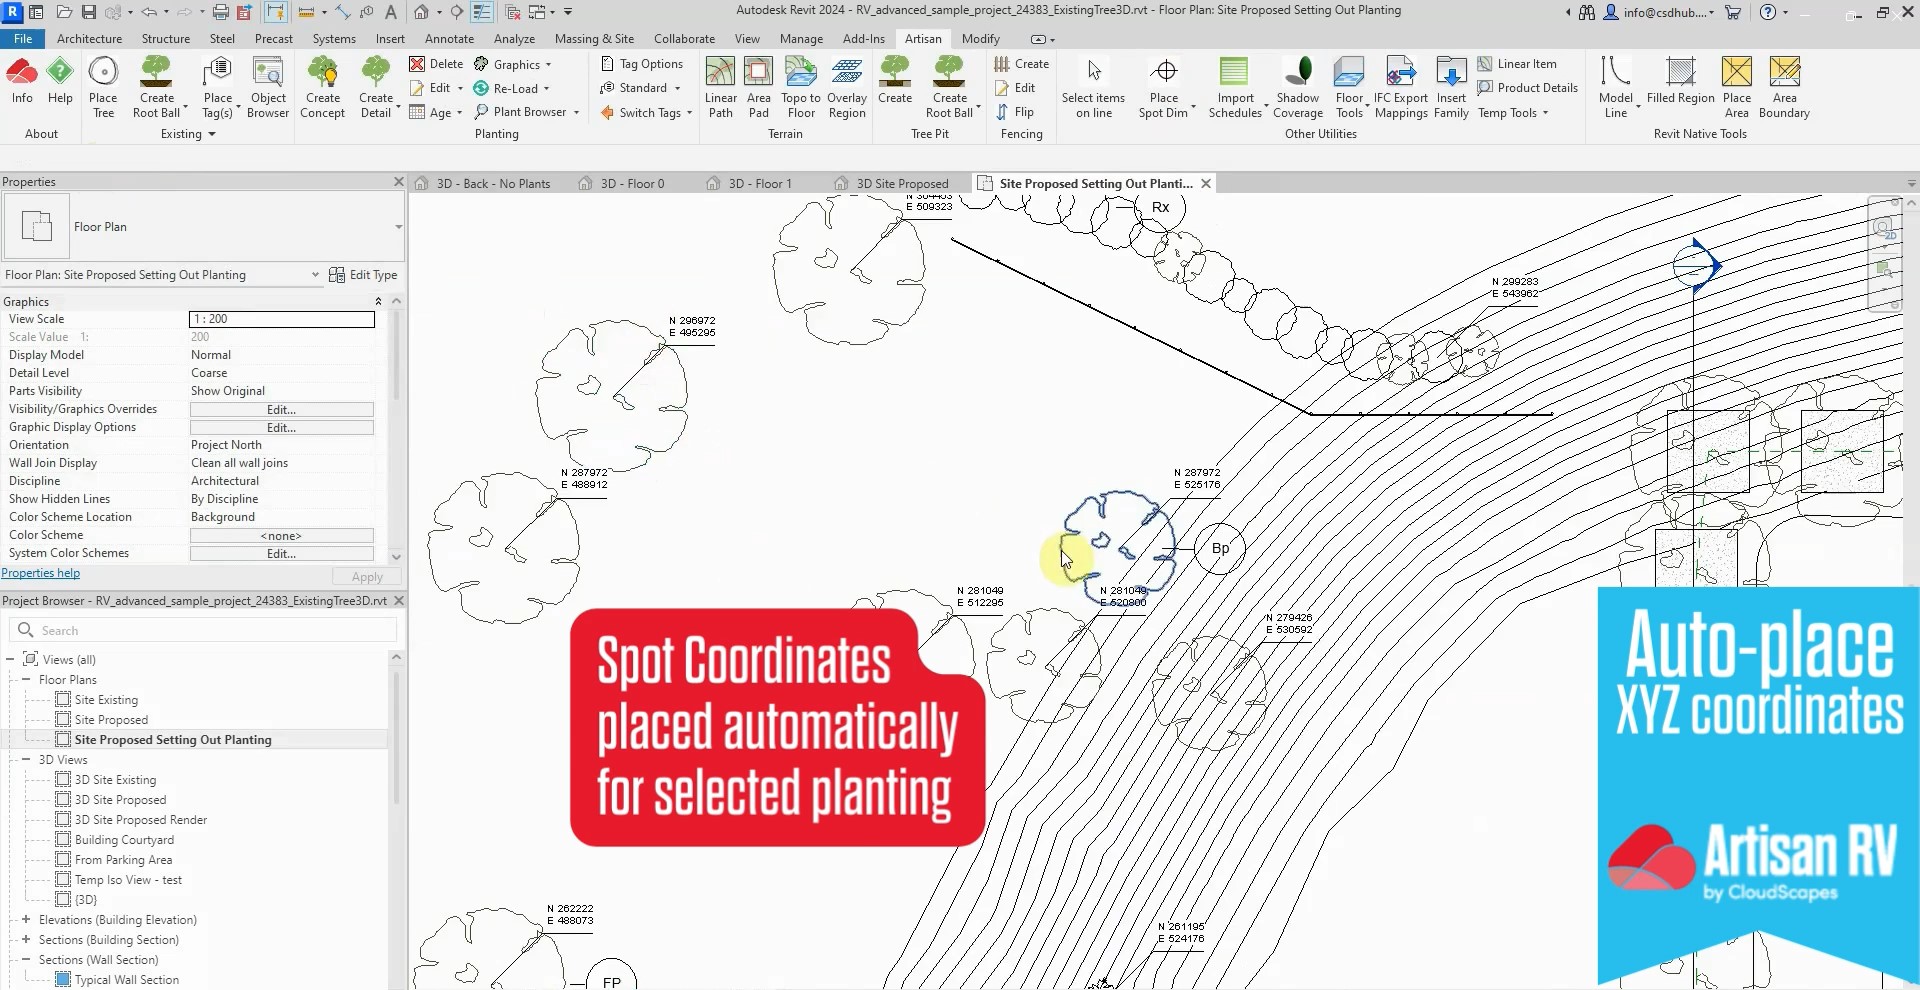Select the Area Pad tool
This screenshot has height=990, width=1920.
coord(759,88)
